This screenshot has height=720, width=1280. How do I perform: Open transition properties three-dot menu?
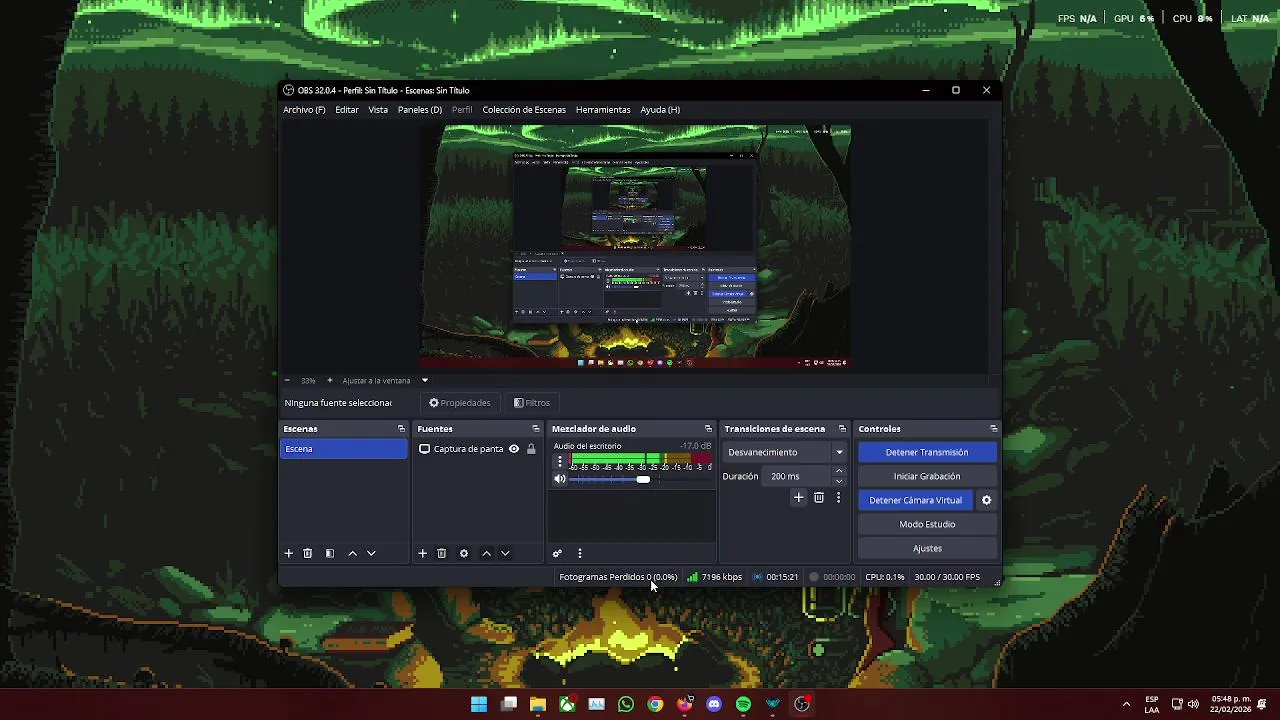click(x=838, y=497)
